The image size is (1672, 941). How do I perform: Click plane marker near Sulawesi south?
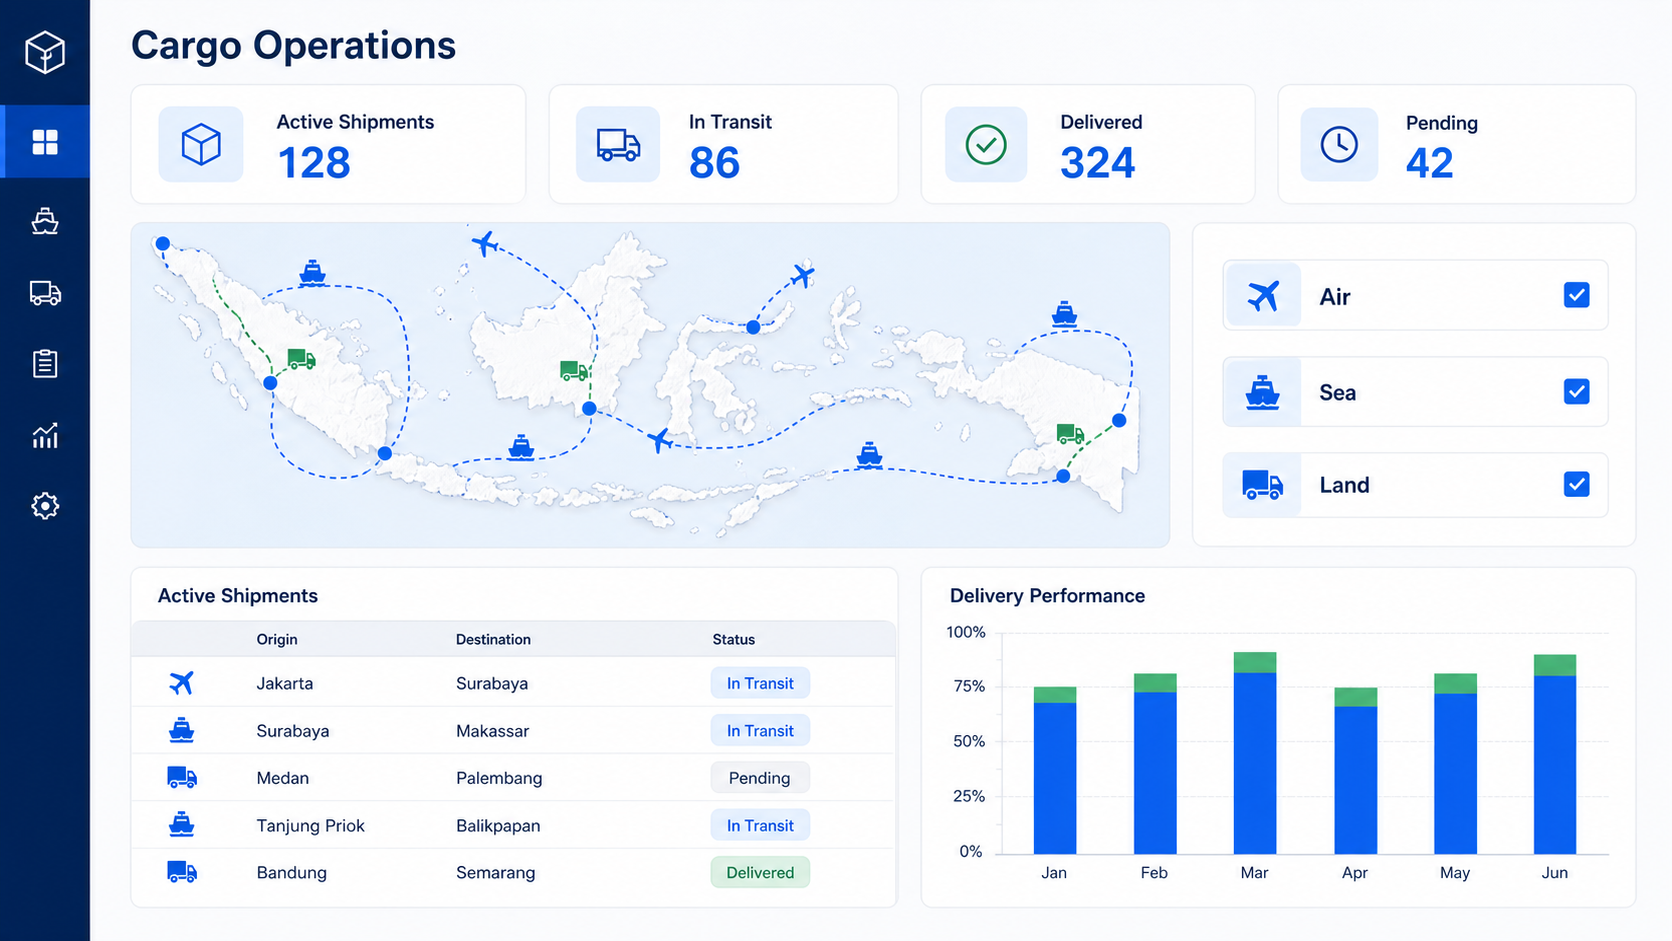(659, 439)
